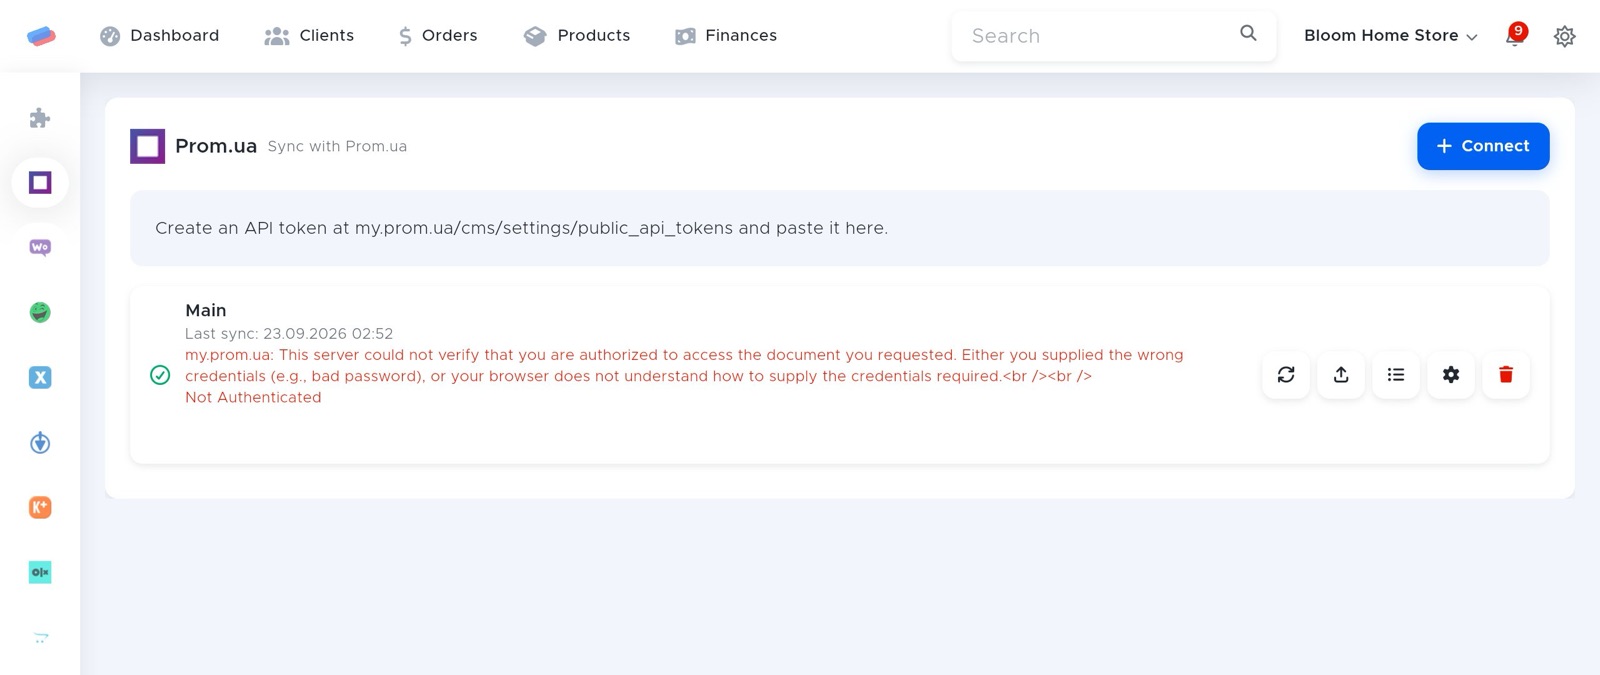Image resolution: width=1600 pixels, height=675 pixels.
Task: Expand the Bloom Home Store dropdown
Action: 1390,36
